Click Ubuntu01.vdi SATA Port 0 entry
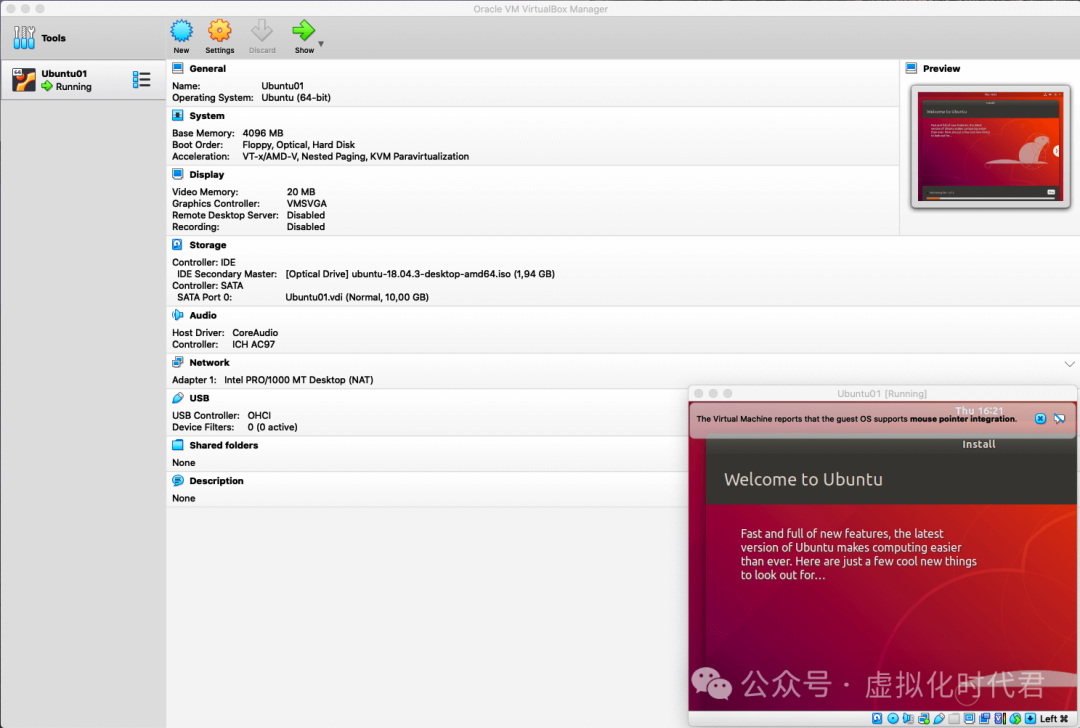This screenshot has width=1080, height=728. click(357, 298)
